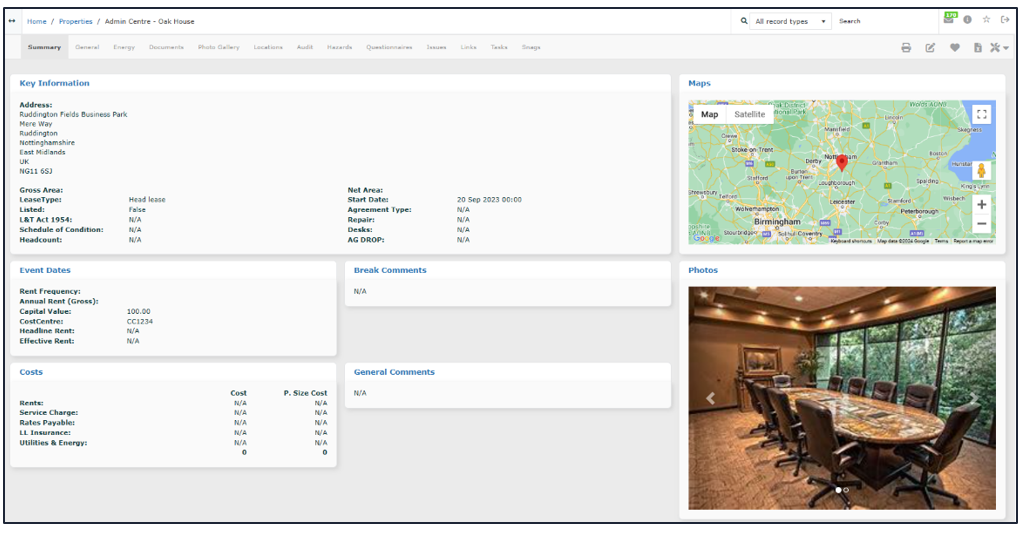1028x535 pixels.
Task: Click the '20 Sep 2023 00:00' start date
Action: coord(489,199)
